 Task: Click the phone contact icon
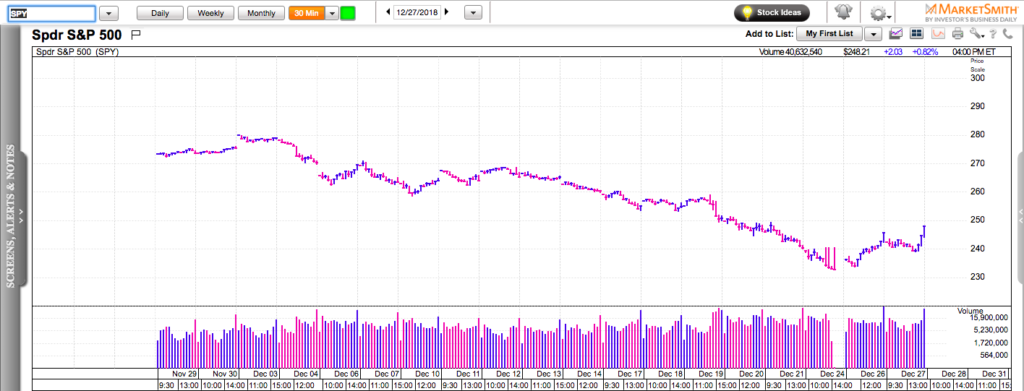[x=1008, y=34]
